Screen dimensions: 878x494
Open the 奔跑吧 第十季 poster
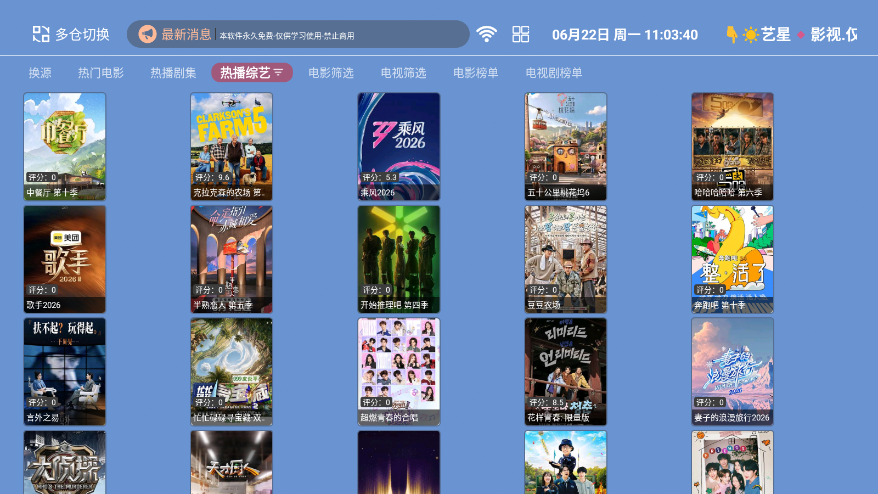click(x=732, y=259)
